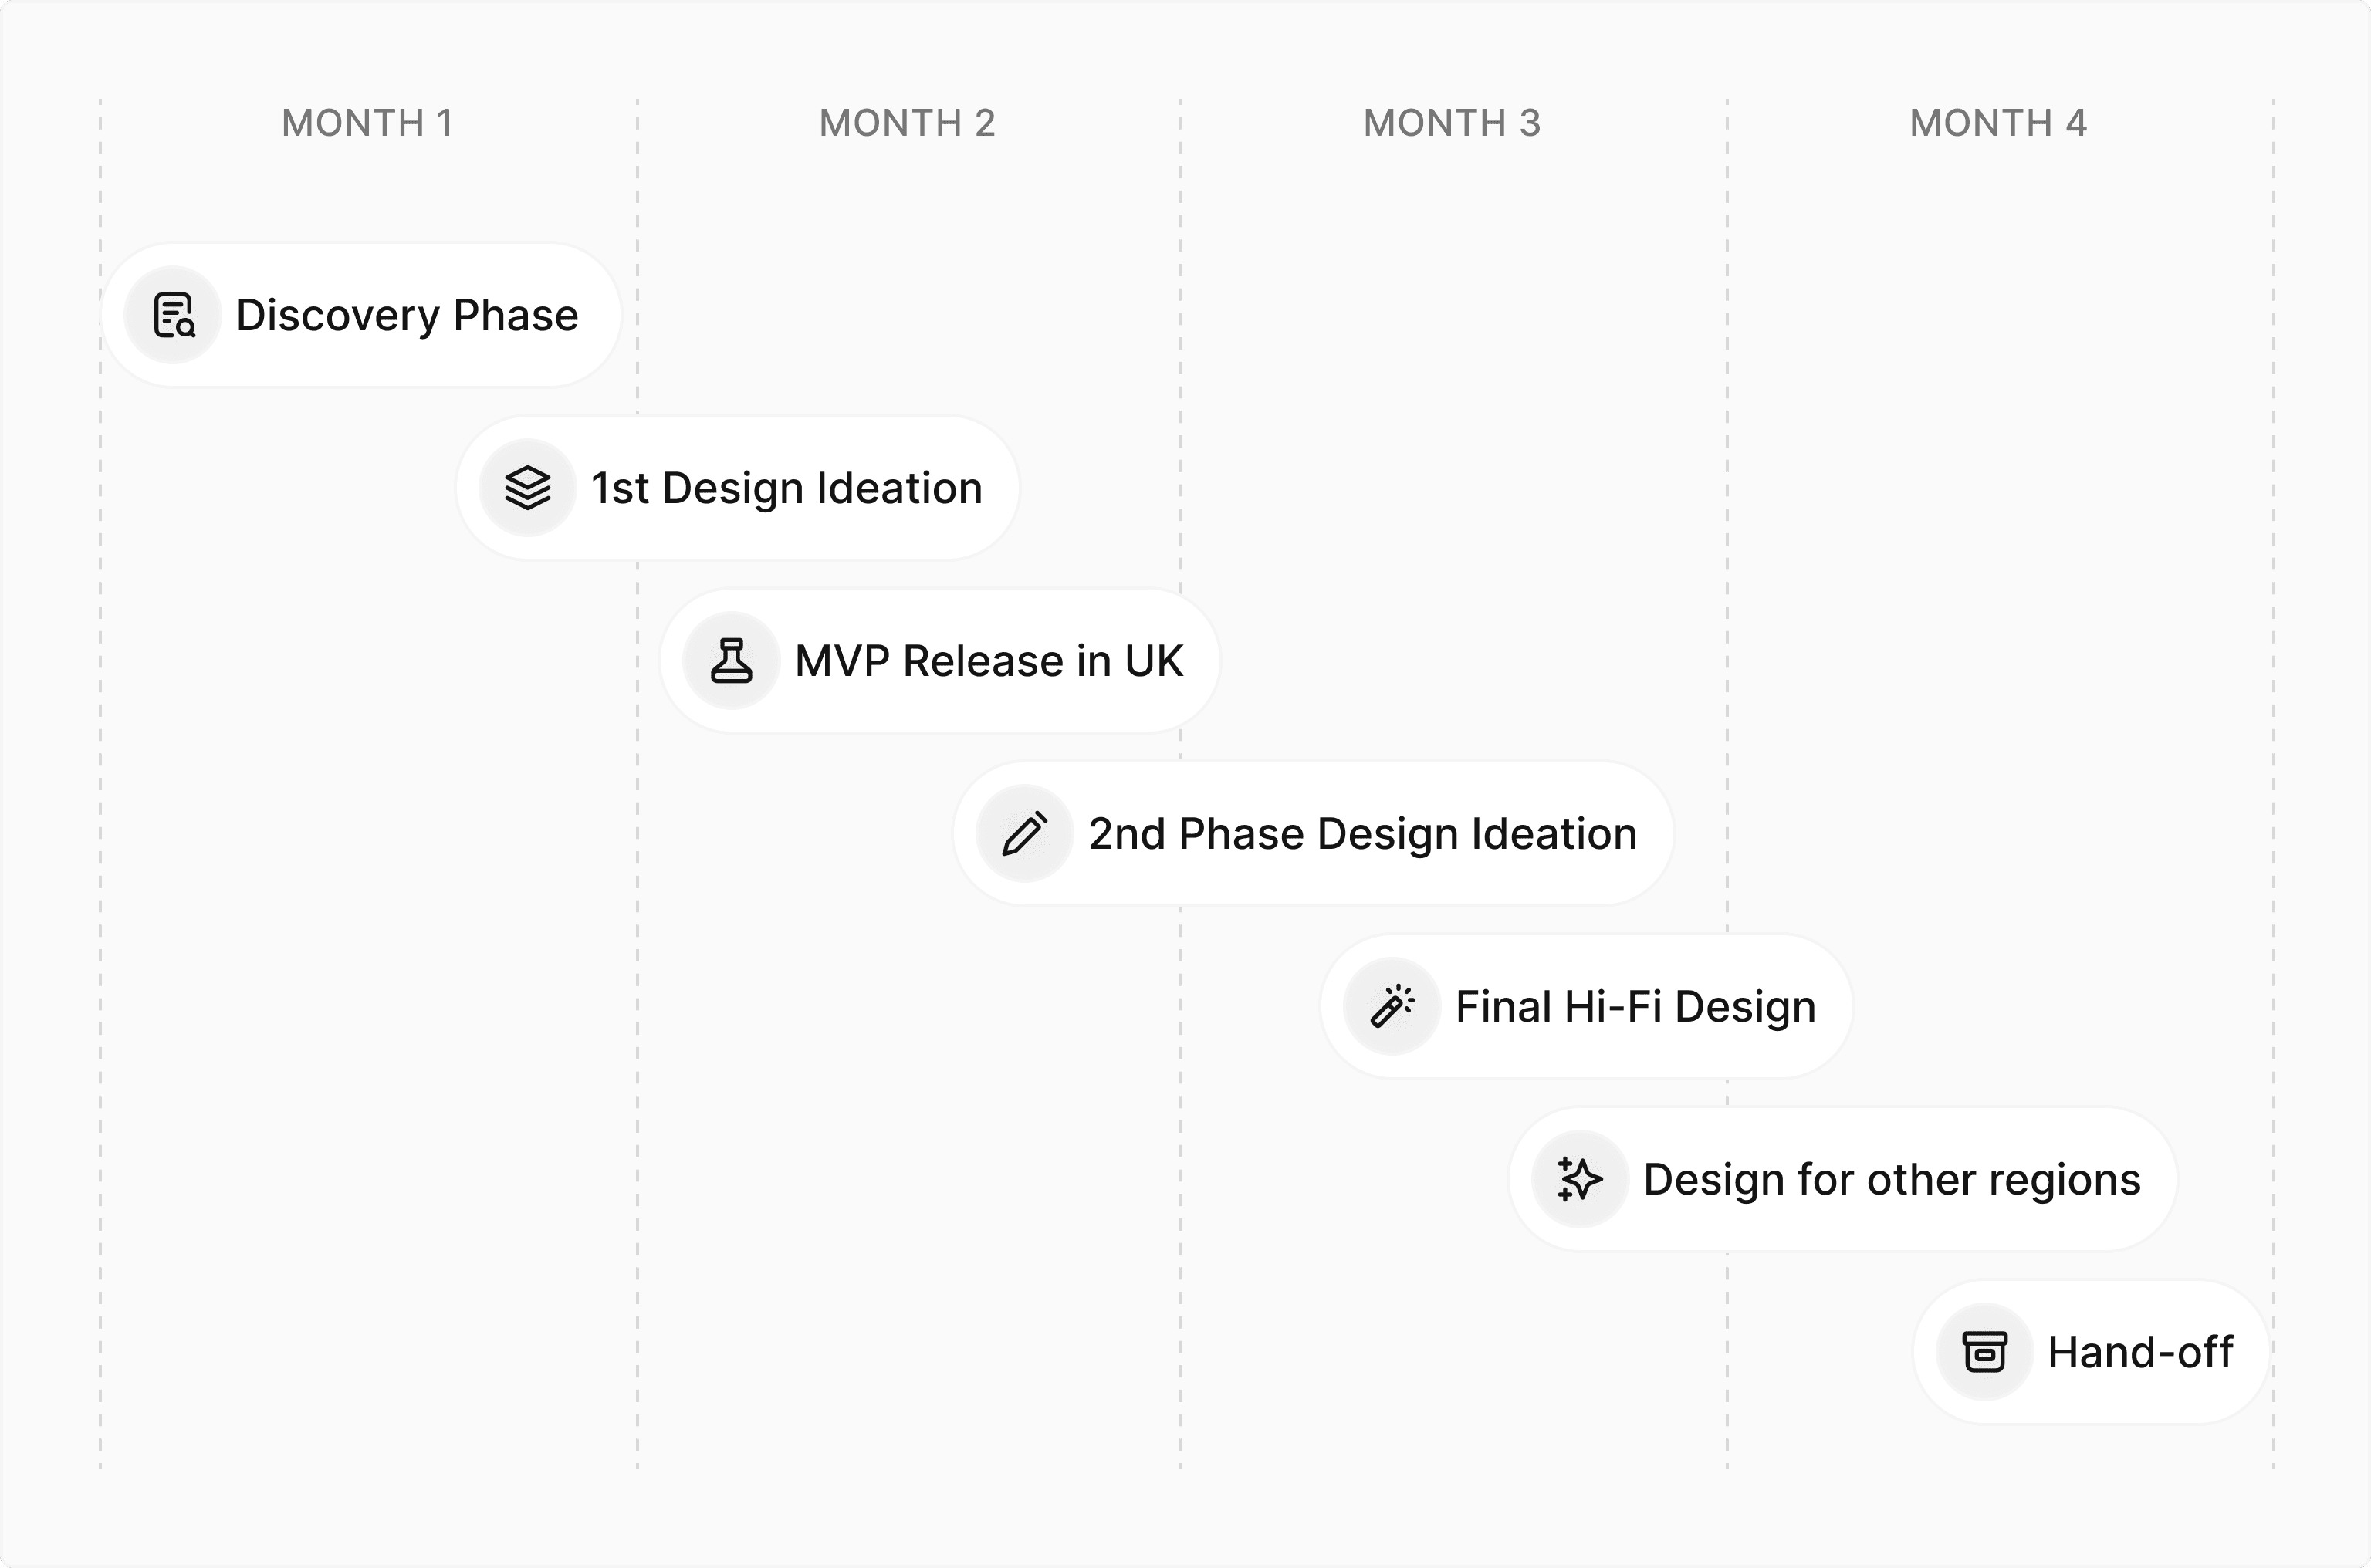Select the MVP Release in UK task
The height and width of the screenshot is (1568, 2371).
pyautogui.click(x=940, y=661)
